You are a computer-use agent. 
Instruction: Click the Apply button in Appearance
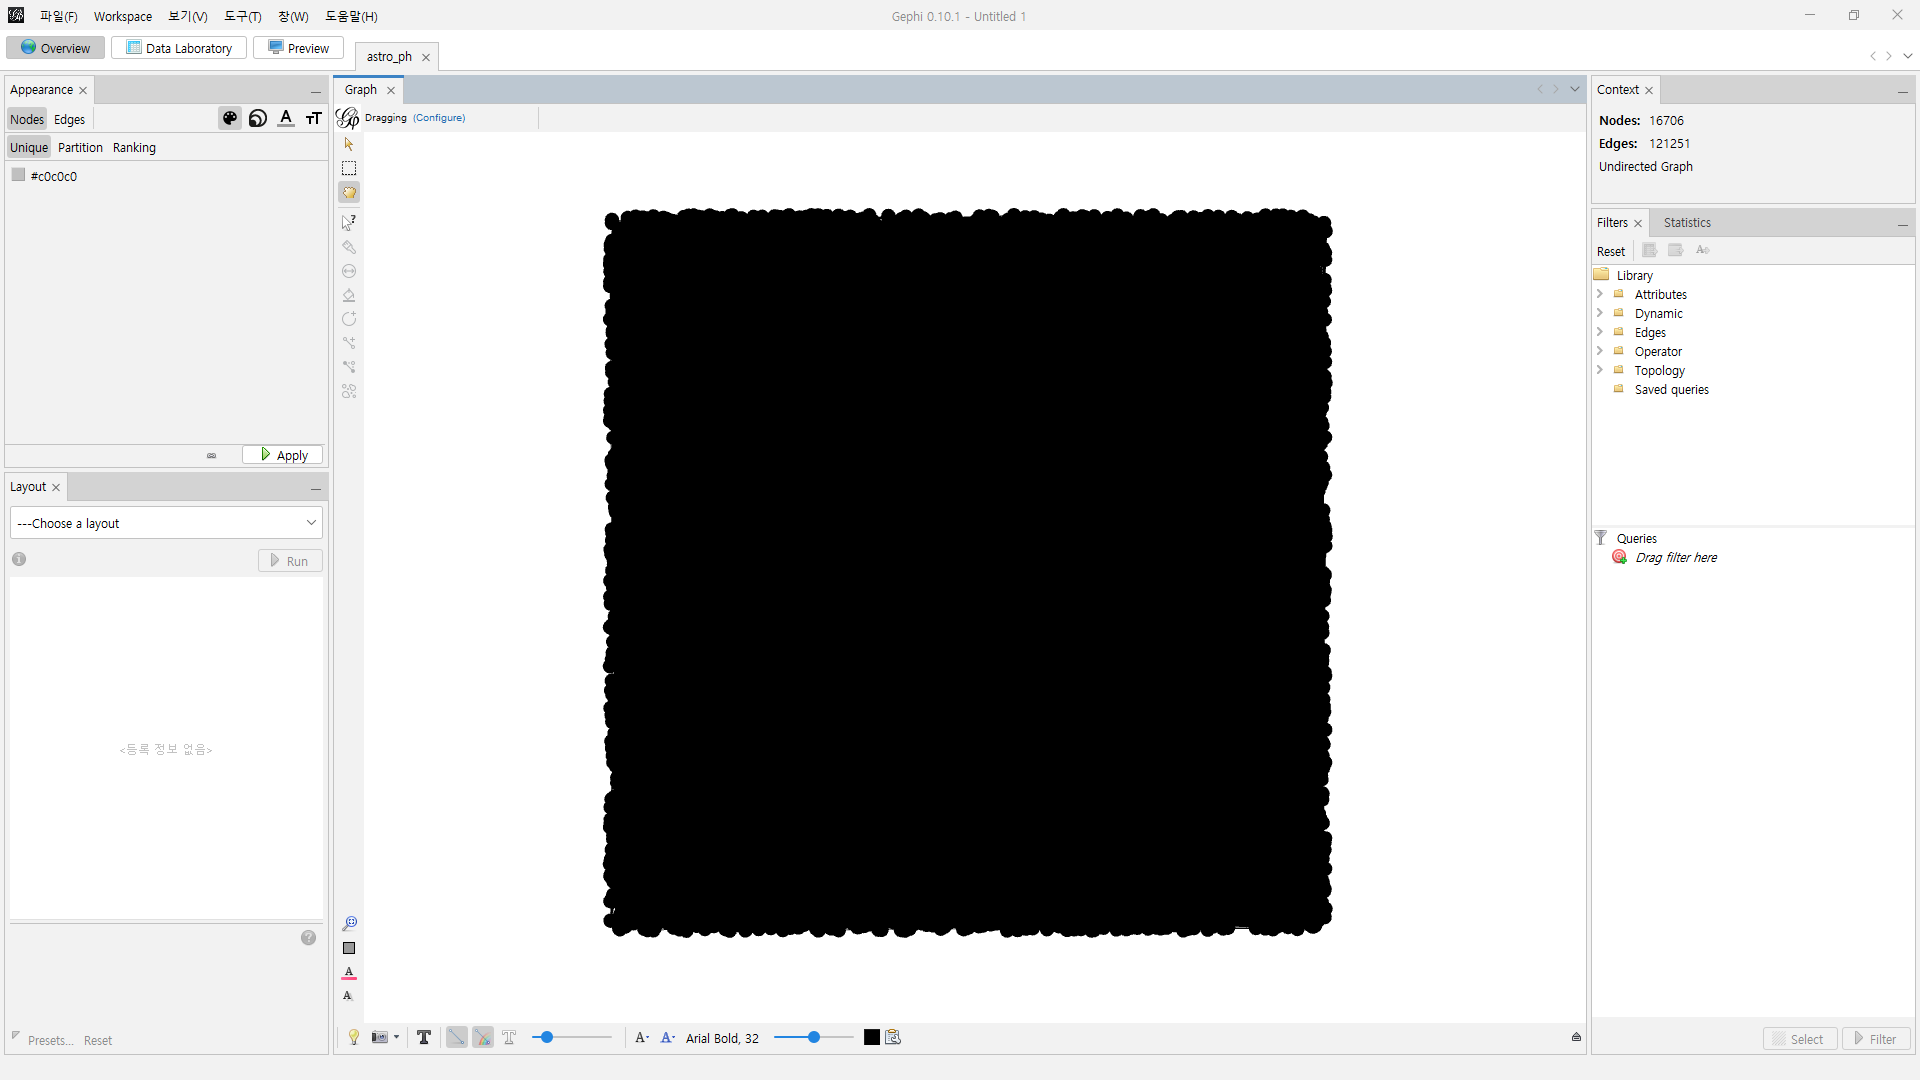[x=283, y=455]
